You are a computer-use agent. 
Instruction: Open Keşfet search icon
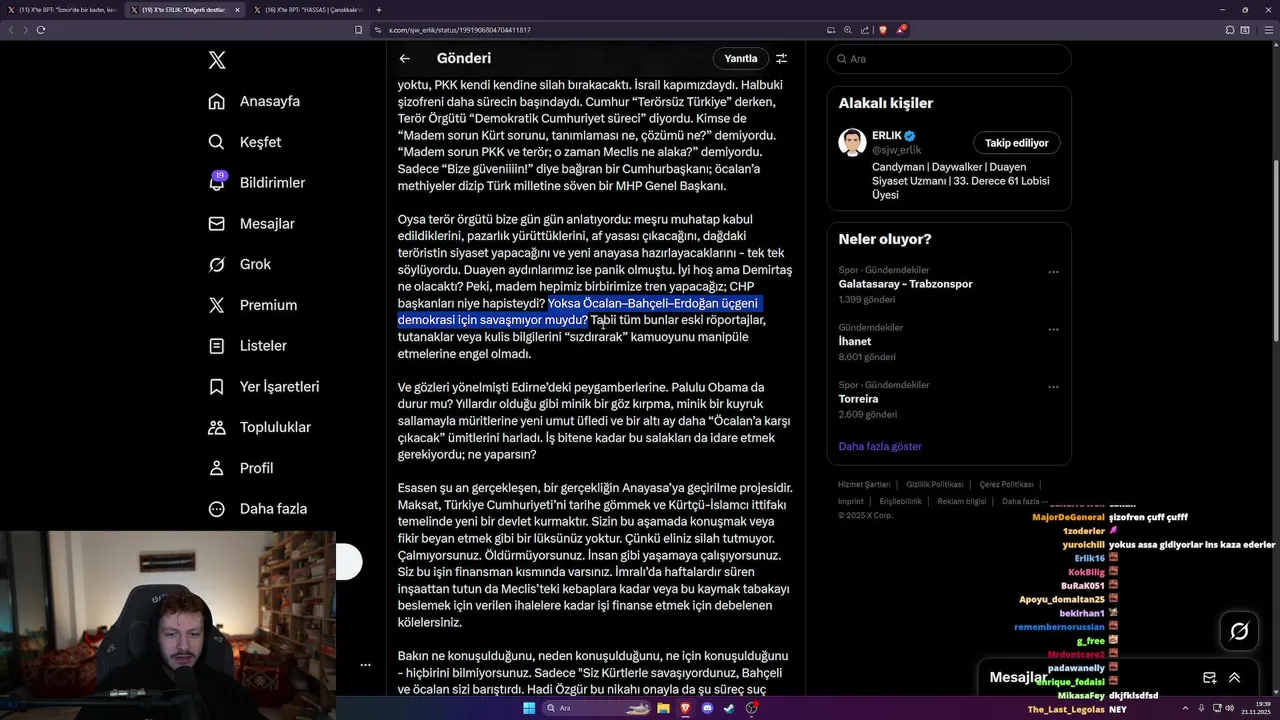pos(217,142)
